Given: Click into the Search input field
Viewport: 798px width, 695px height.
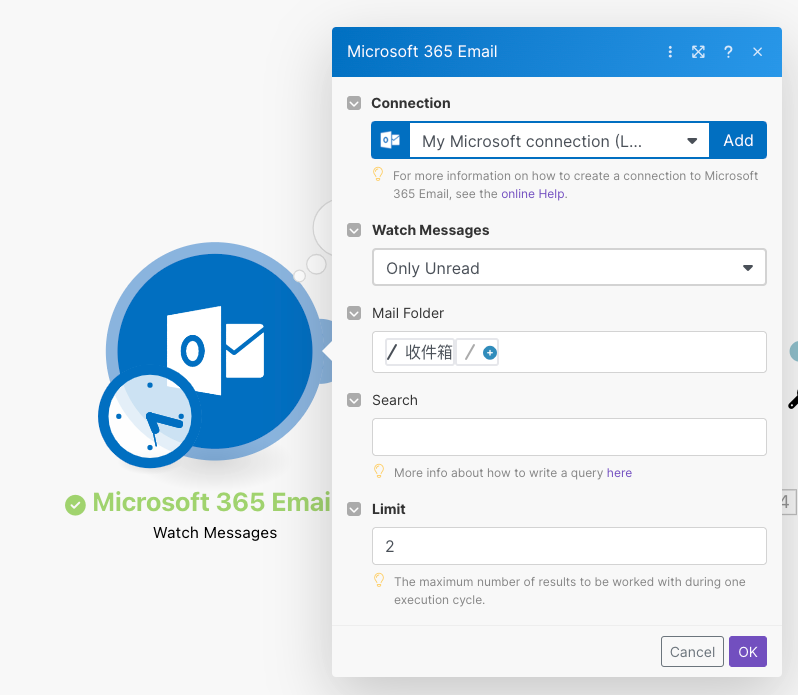Looking at the screenshot, I should click(x=569, y=437).
